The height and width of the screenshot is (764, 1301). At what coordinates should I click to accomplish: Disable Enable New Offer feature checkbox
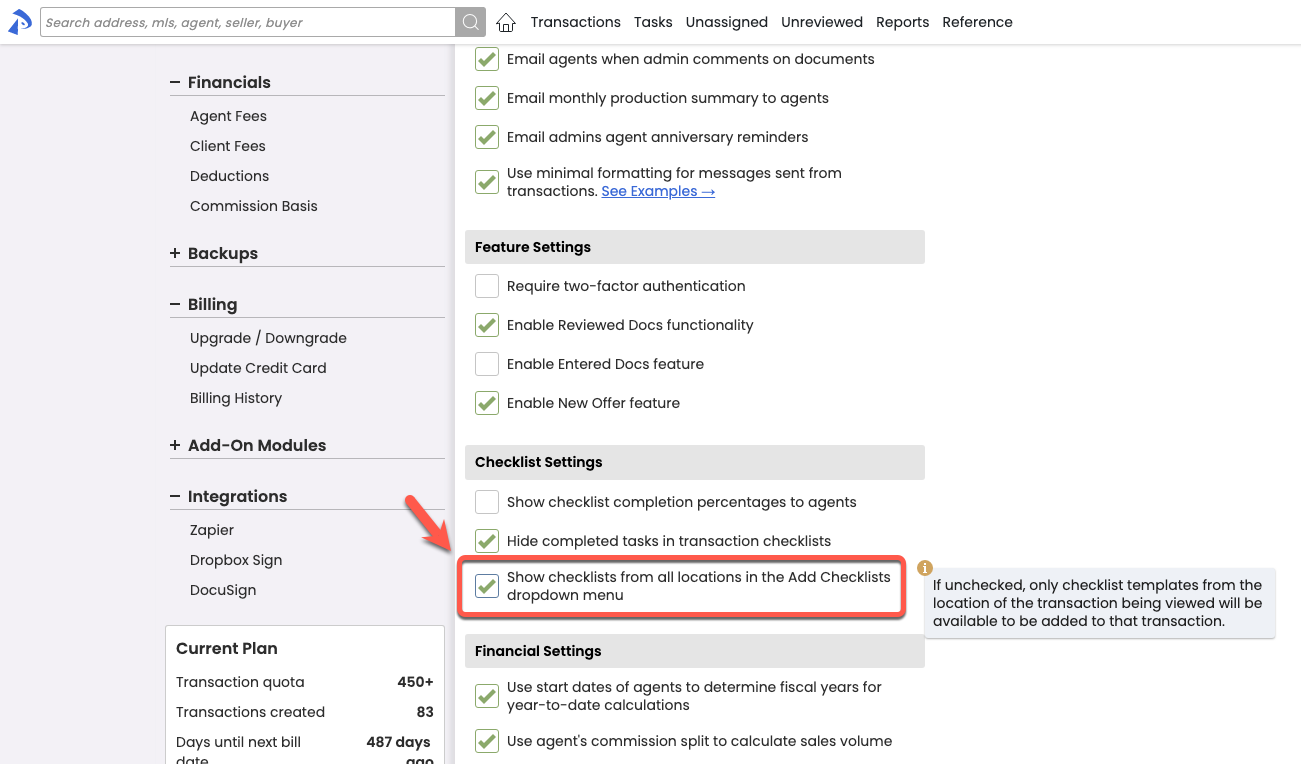click(x=487, y=403)
